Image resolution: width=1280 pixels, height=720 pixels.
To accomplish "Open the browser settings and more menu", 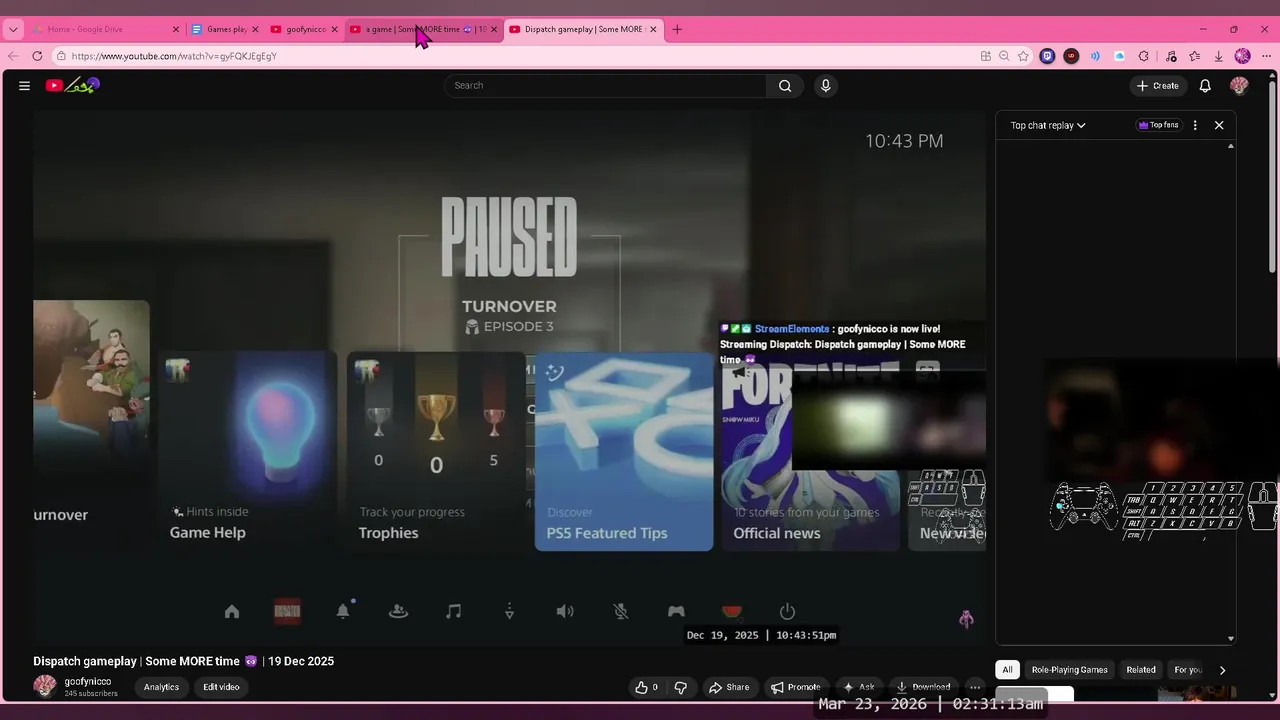I will pyautogui.click(x=1267, y=56).
